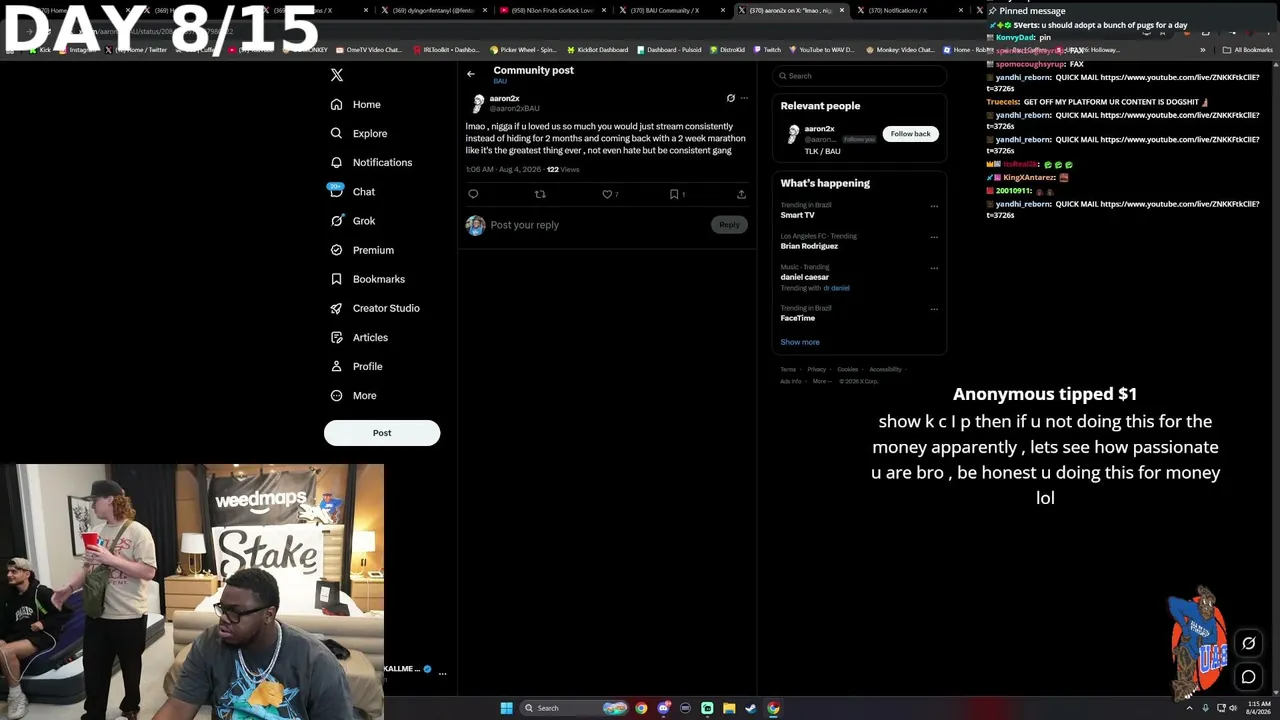Bookmark the post with the bookmark icon
Screen dimensions: 1280x720
tap(674, 194)
